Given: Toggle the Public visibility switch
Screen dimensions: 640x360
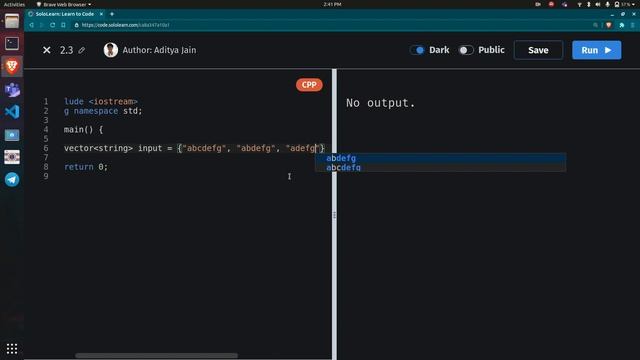Looking at the screenshot, I should (466, 50).
